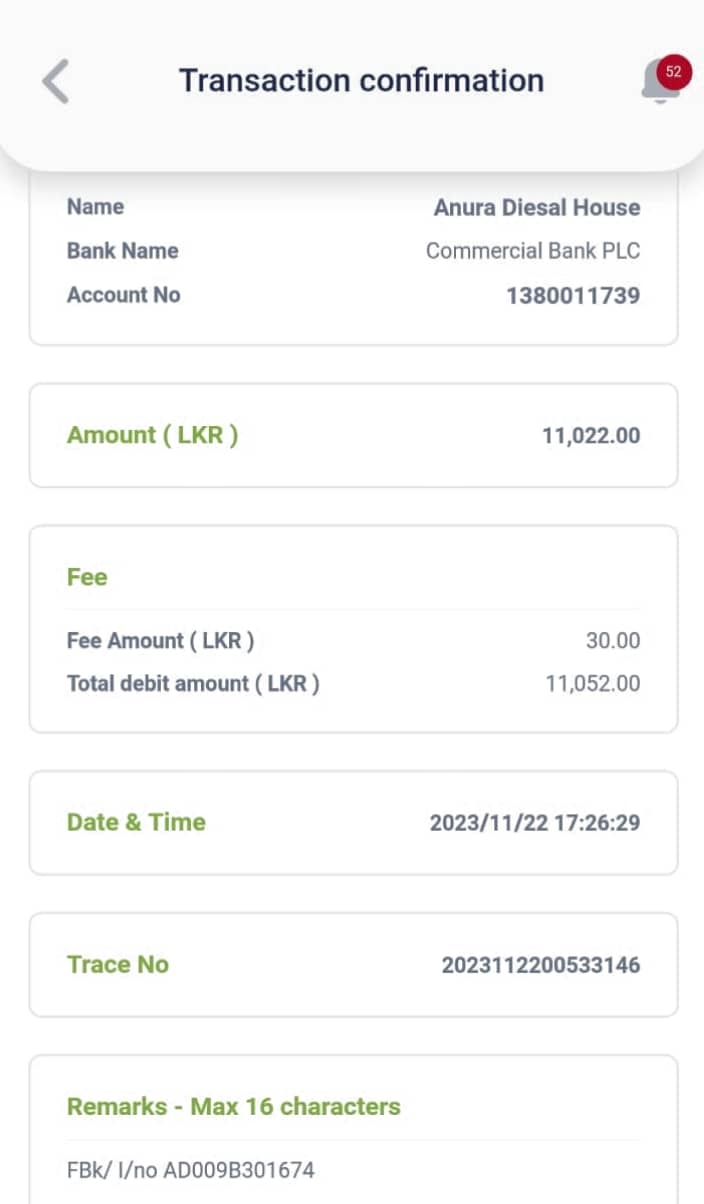Select trace number 202311220053​3146
The width and height of the screenshot is (704, 1204).
(540, 965)
